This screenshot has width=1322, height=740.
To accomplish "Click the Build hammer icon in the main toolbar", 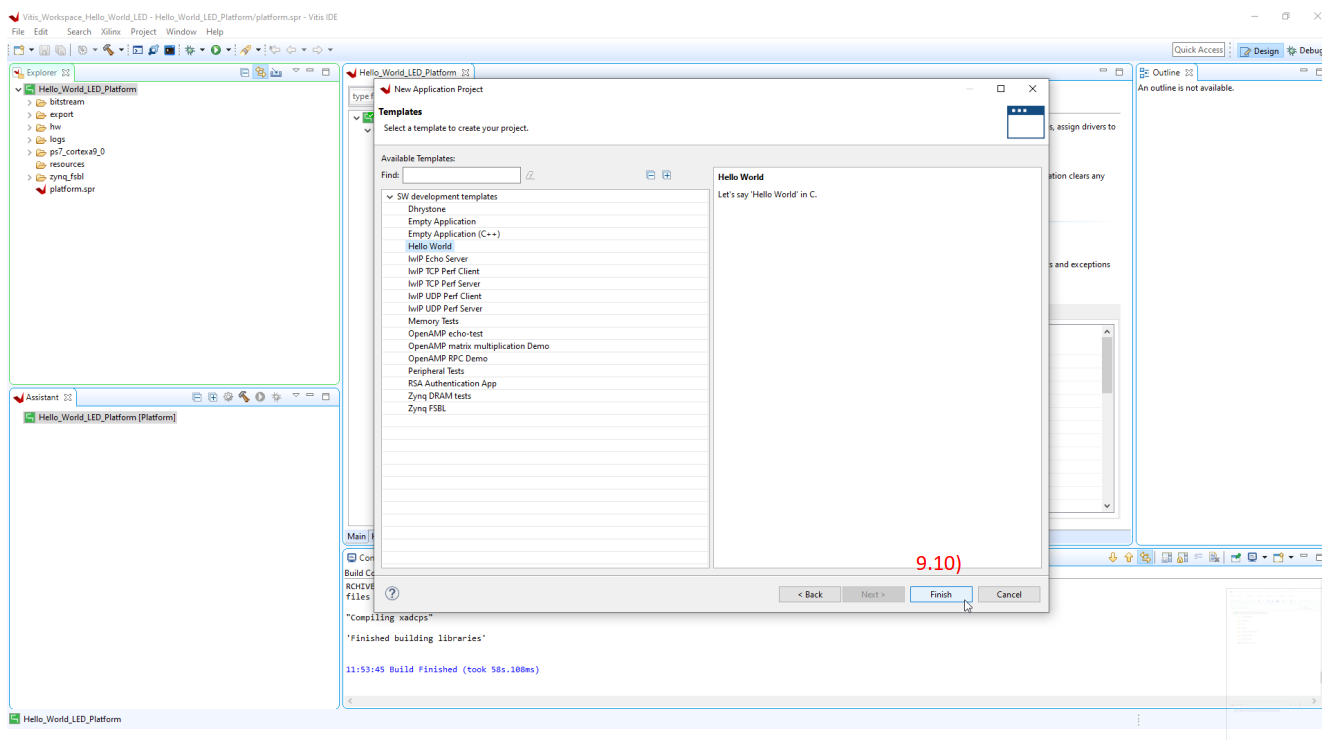I will coord(108,50).
